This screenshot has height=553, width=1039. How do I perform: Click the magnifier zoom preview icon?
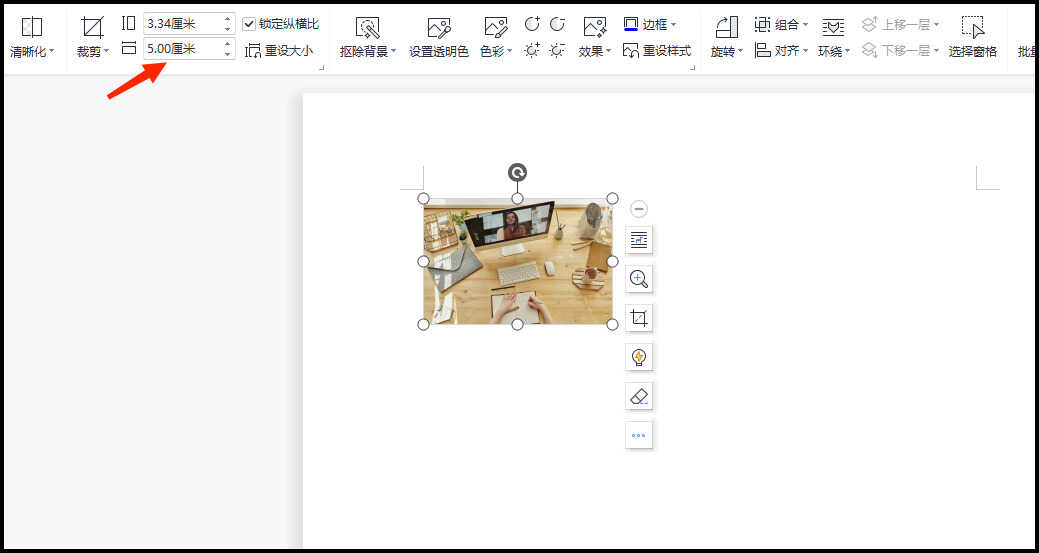(639, 279)
